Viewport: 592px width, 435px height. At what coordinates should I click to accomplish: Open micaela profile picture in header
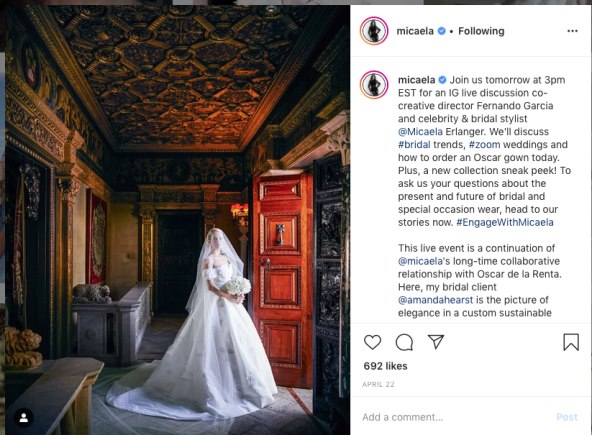coord(374,31)
